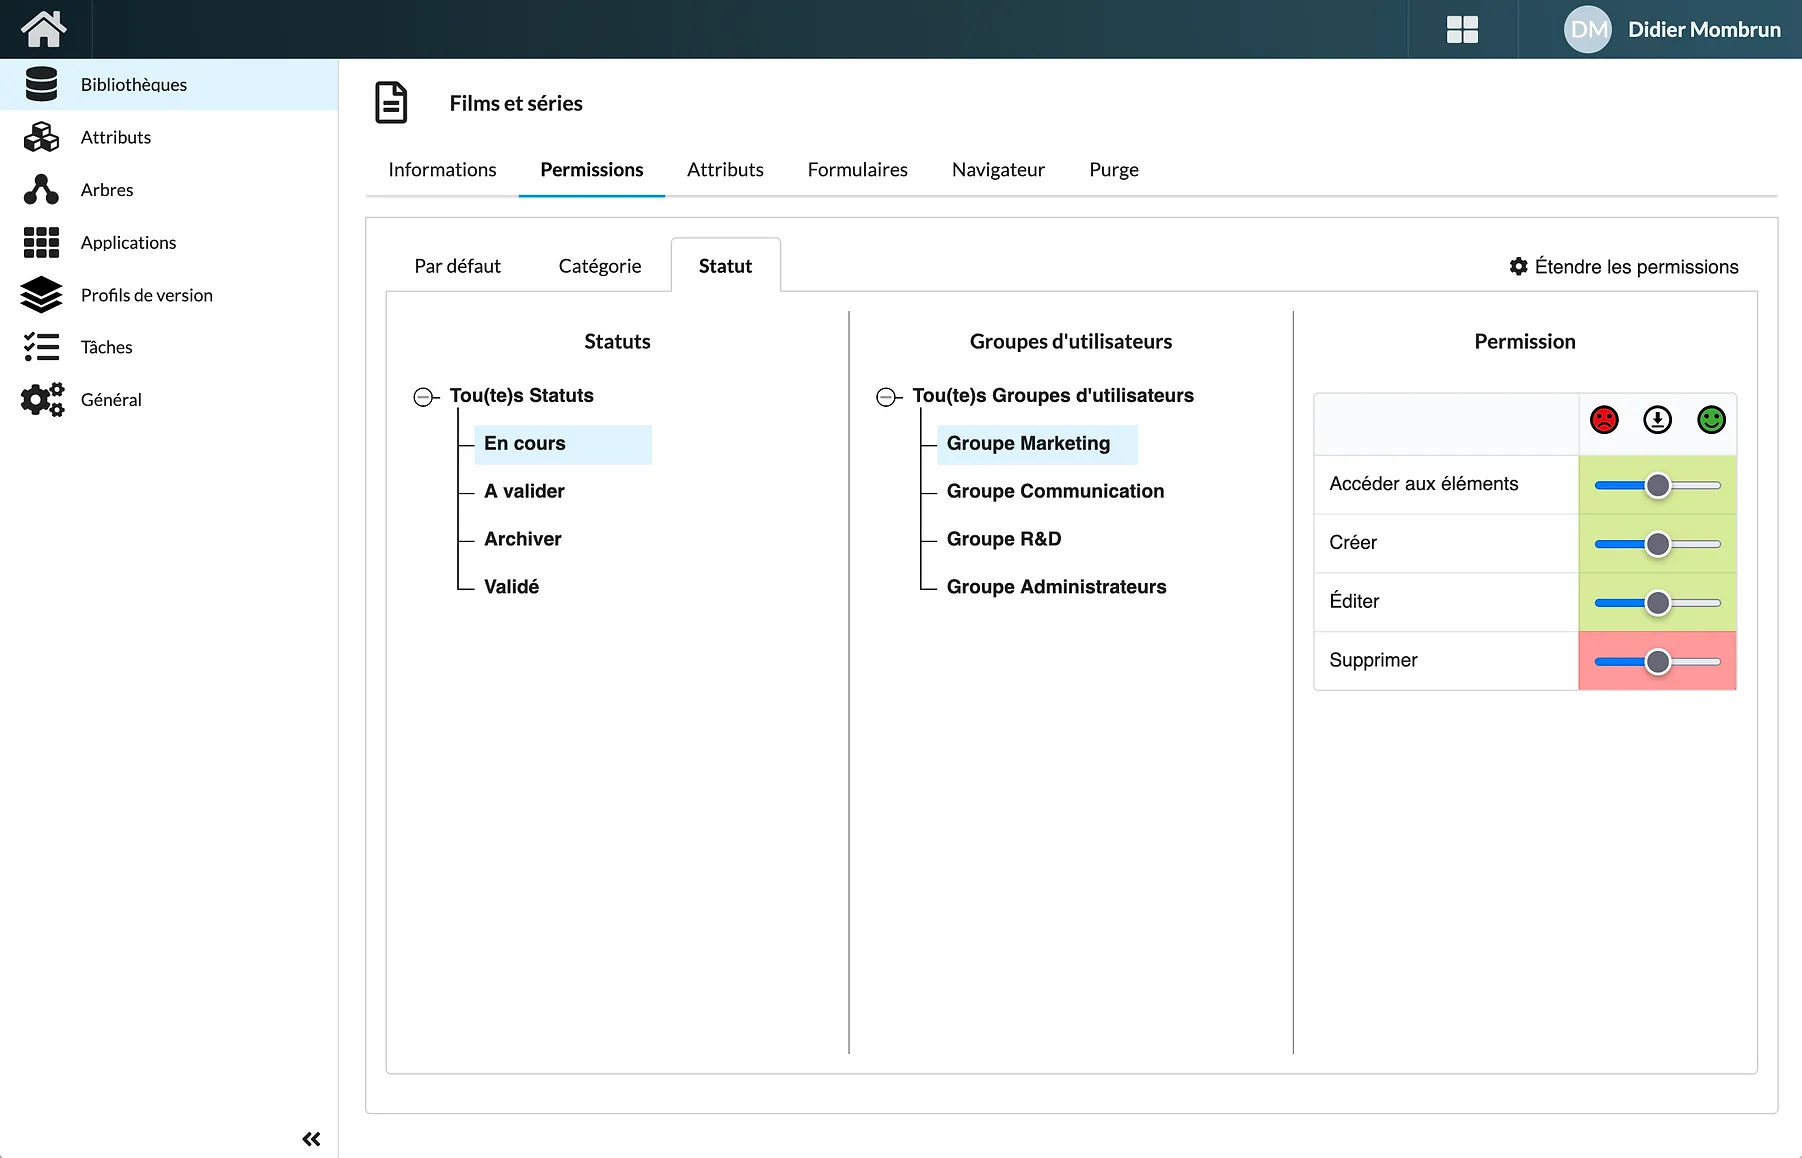Open the Purge tab
Viewport: 1802px width, 1158px height.
[x=1114, y=170]
